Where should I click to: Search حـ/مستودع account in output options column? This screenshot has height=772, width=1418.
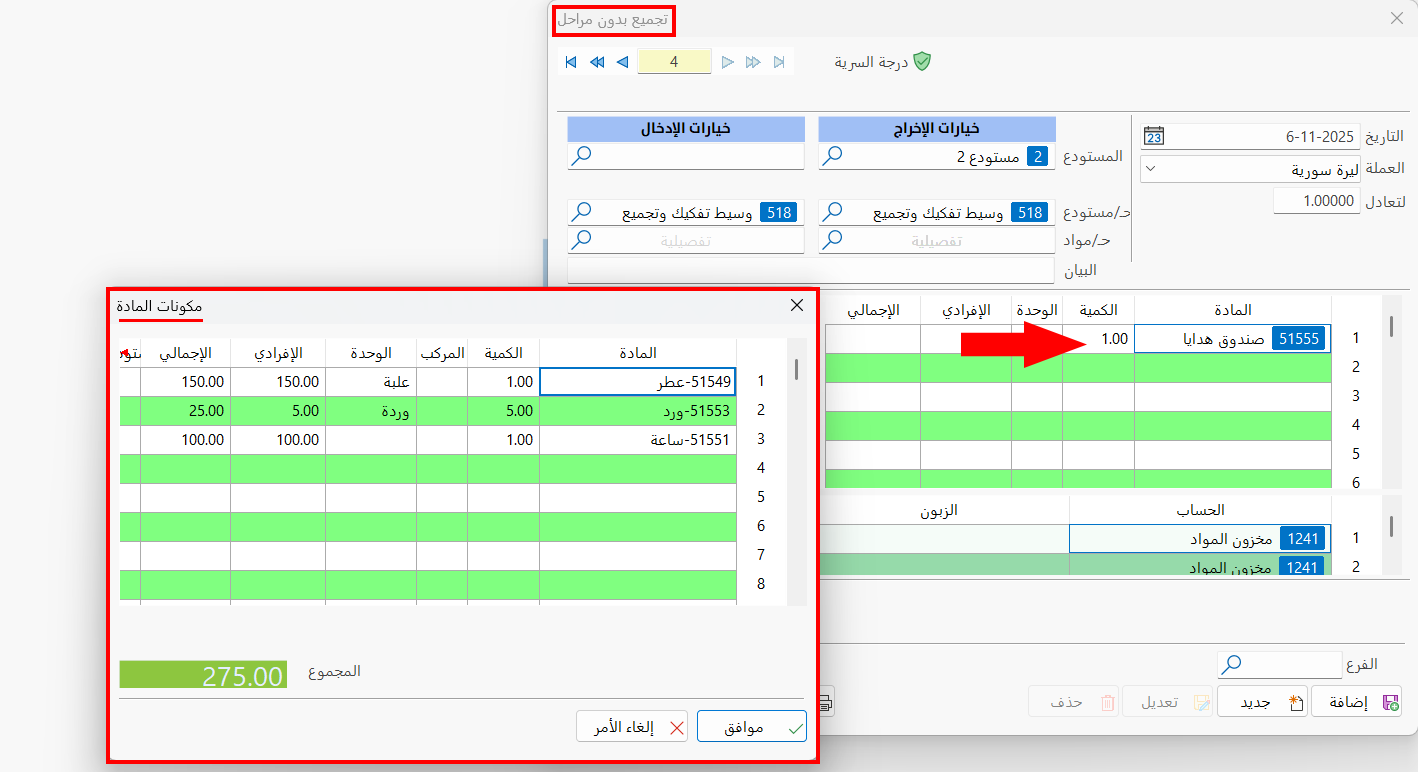(x=832, y=212)
